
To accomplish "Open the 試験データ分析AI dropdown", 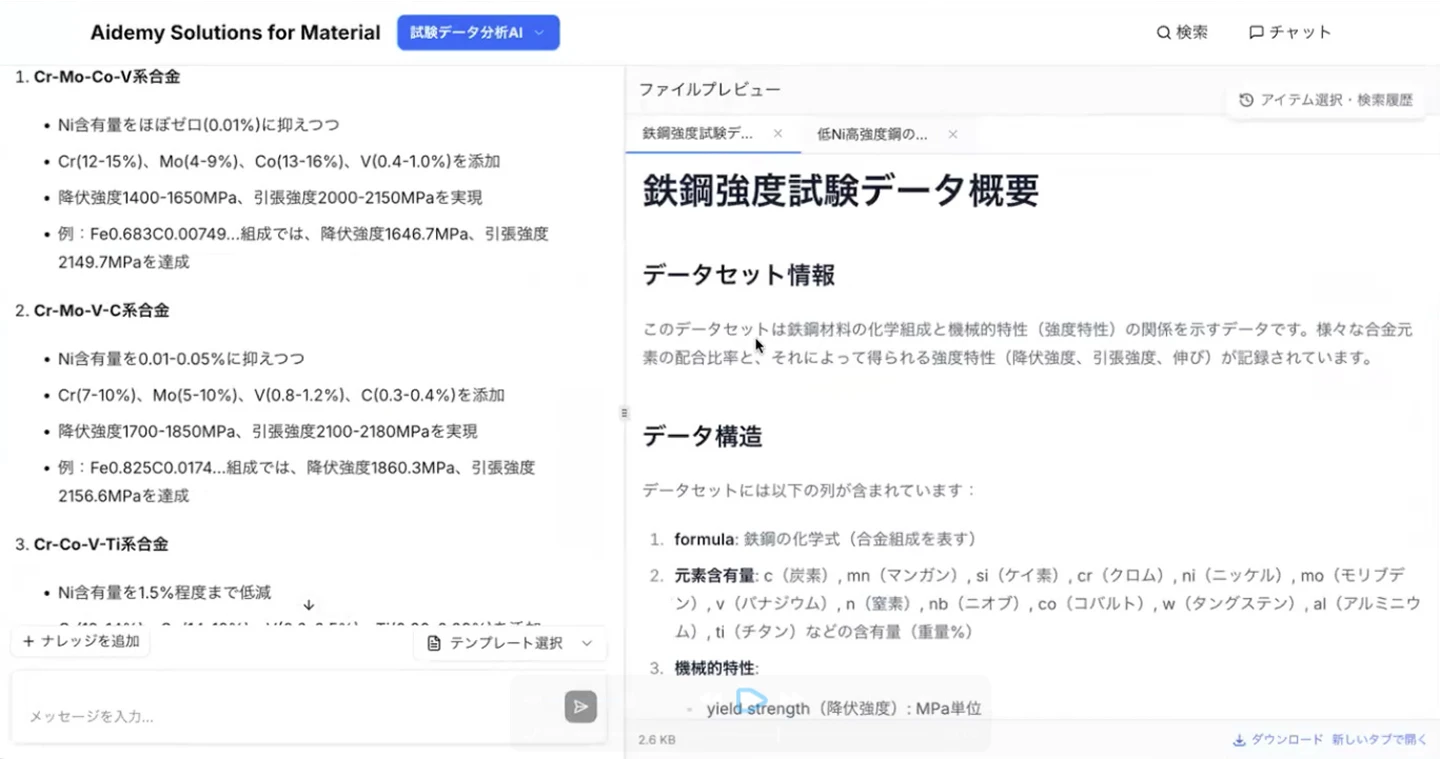I will (x=477, y=32).
